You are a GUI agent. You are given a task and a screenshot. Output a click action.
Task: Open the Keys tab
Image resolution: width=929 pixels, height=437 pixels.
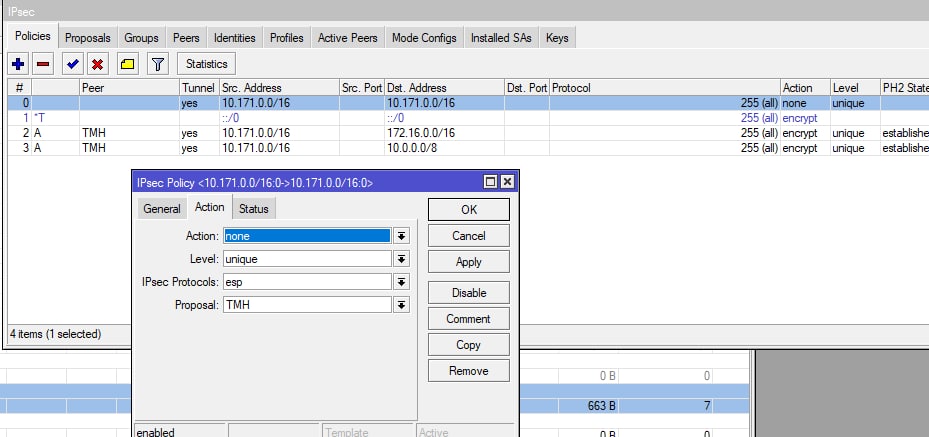point(557,38)
